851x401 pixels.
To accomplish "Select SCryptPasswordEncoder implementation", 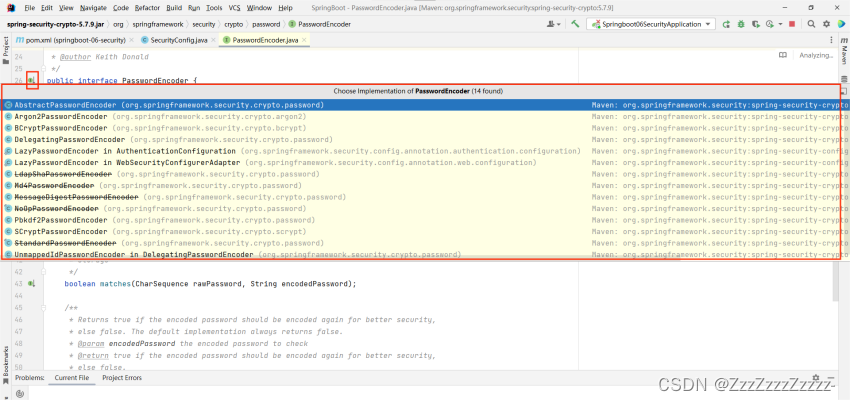I will tap(426, 232).
